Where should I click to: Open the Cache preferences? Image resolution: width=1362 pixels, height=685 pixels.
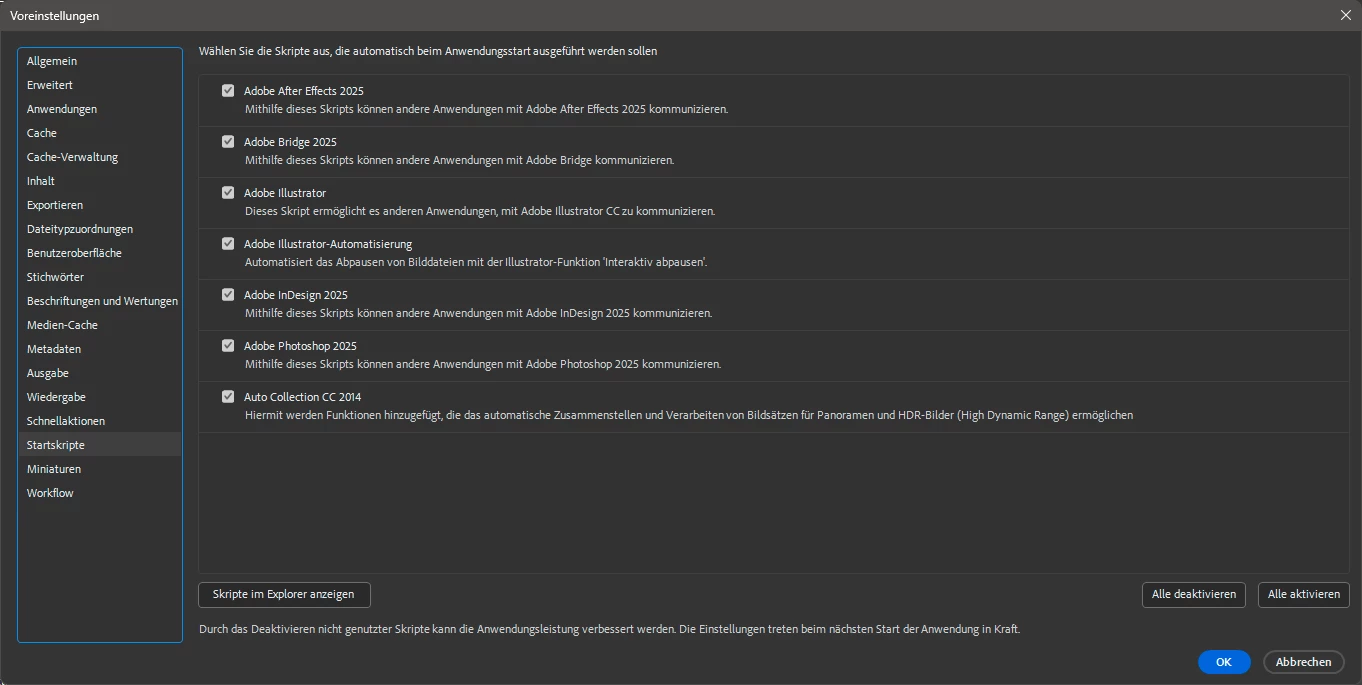[100, 133]
